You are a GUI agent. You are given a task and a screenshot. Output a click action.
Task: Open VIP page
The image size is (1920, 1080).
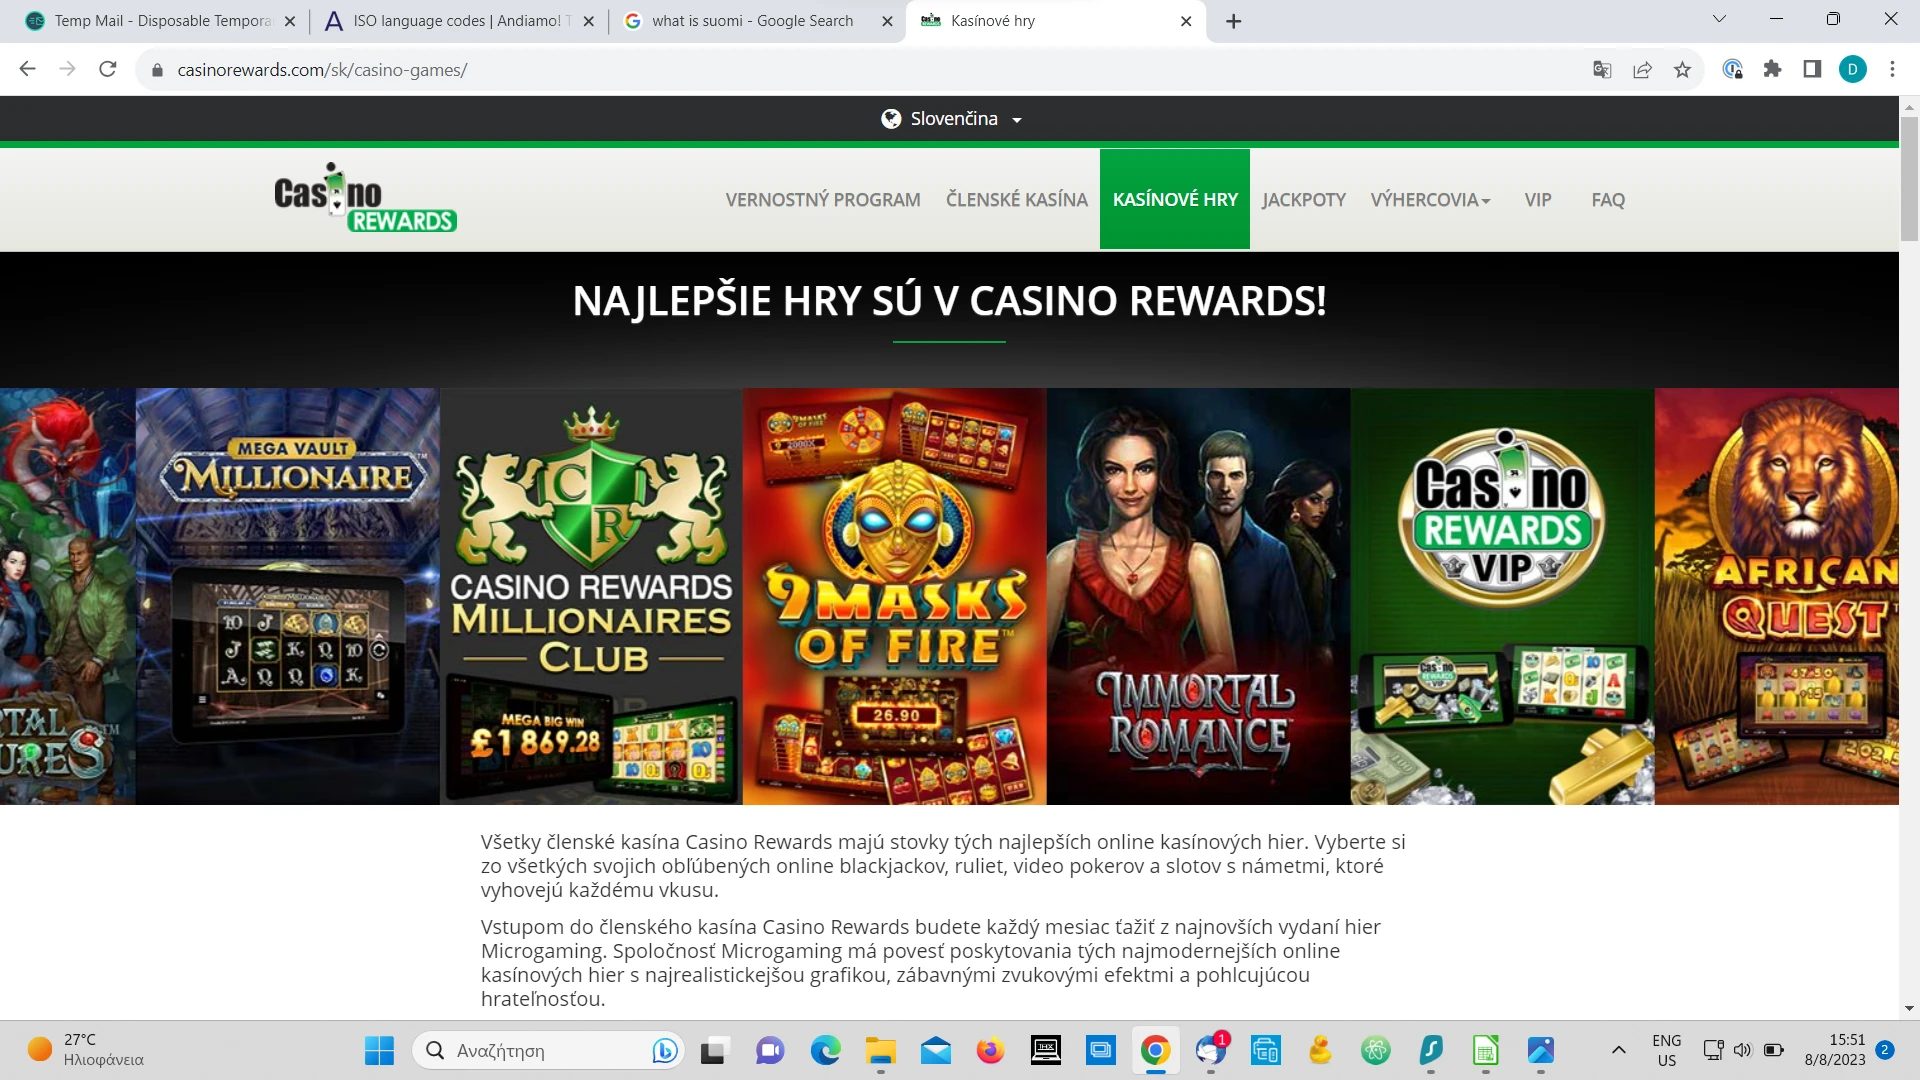[x=1537, y=200]
